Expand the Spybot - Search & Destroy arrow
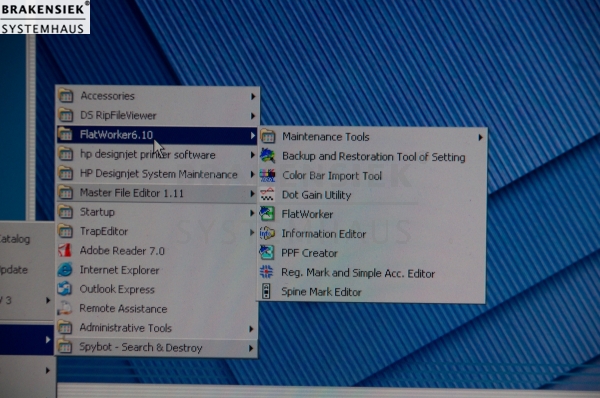Viewport: 600px width, 398px height. click(x=251, y=348)
